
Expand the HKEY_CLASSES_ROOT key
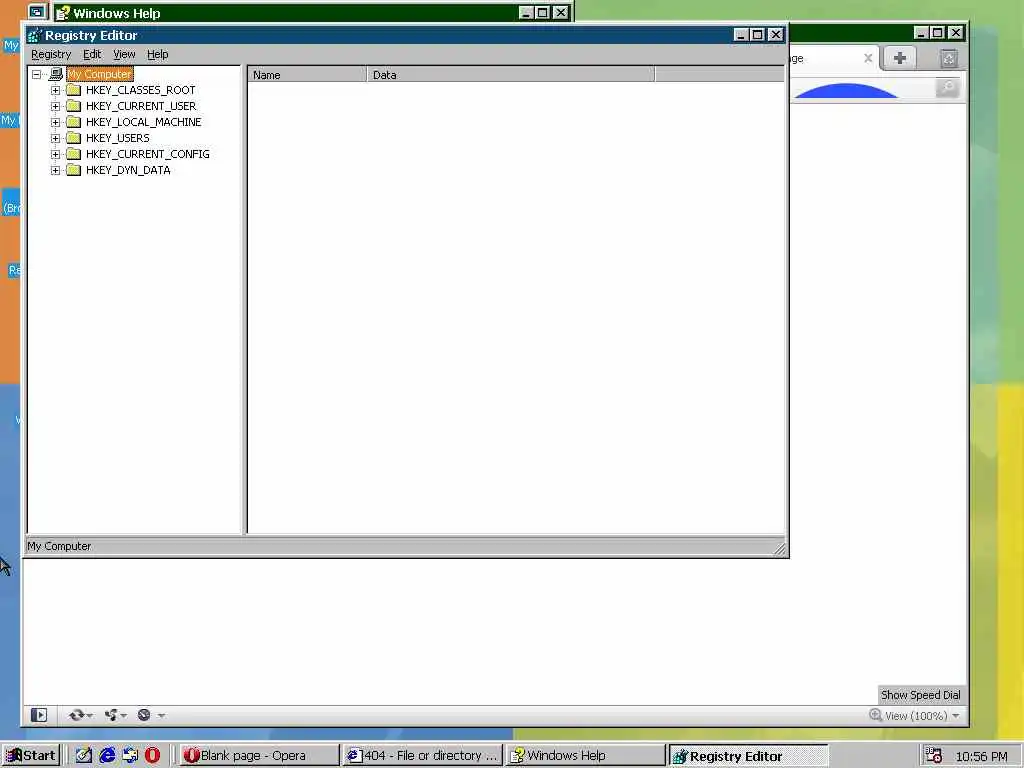point(56,90)
